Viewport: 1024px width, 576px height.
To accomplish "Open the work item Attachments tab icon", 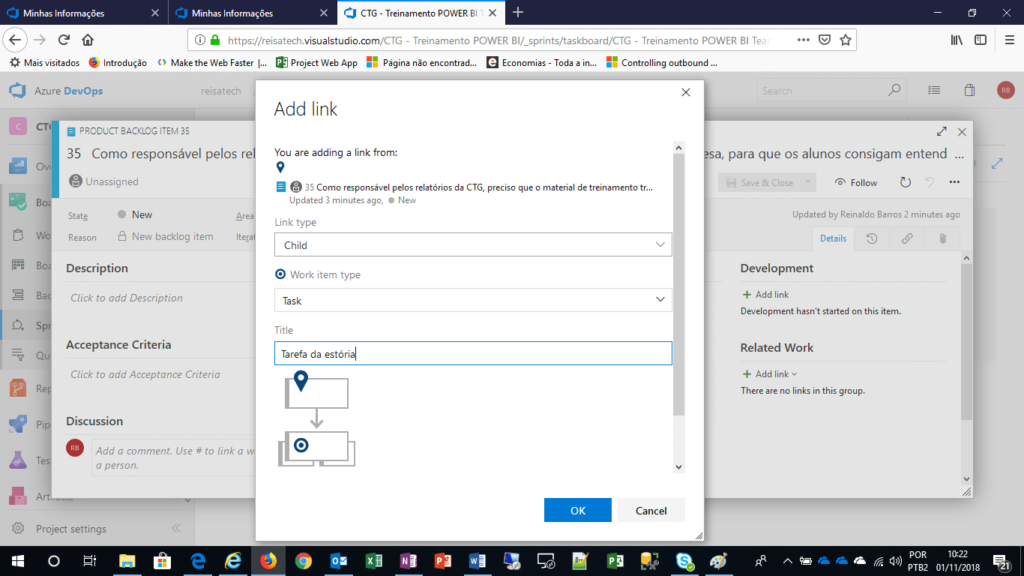I will coord(941,238).
